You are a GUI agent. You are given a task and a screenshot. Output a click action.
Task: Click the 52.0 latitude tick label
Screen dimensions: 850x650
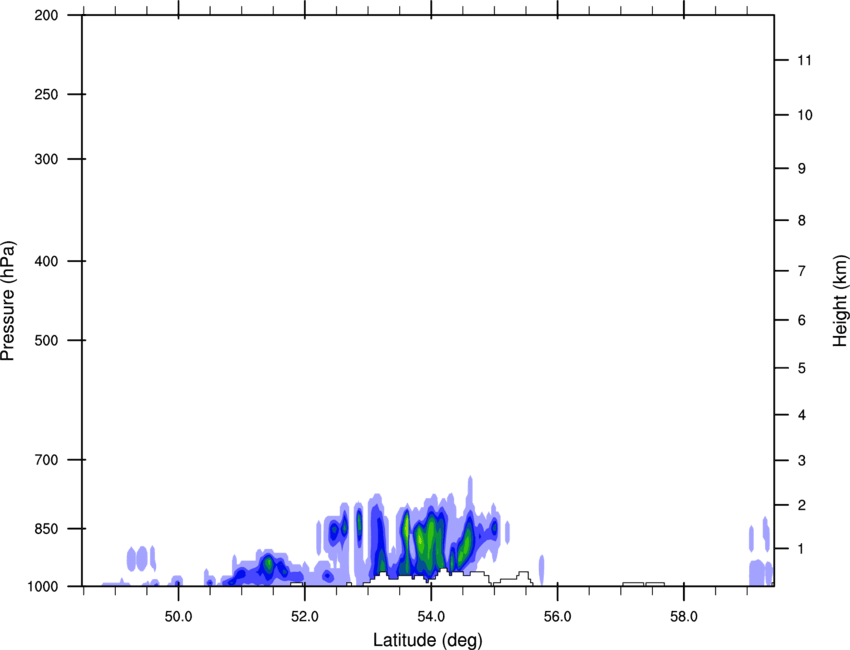(305, 617)
